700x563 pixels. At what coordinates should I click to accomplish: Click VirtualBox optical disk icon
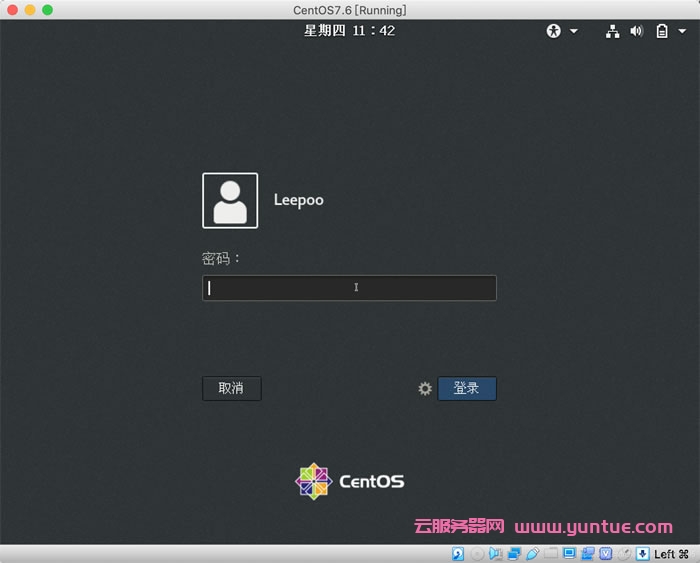(x=477, y=553)
